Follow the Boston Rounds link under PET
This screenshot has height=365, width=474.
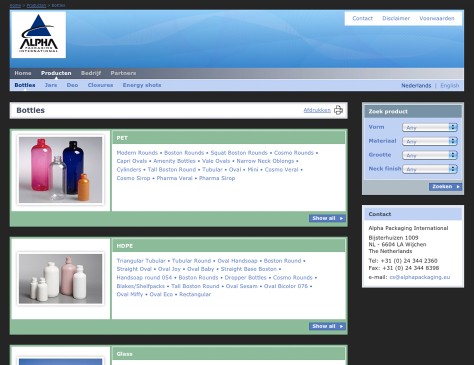click(x=184, y=153)
